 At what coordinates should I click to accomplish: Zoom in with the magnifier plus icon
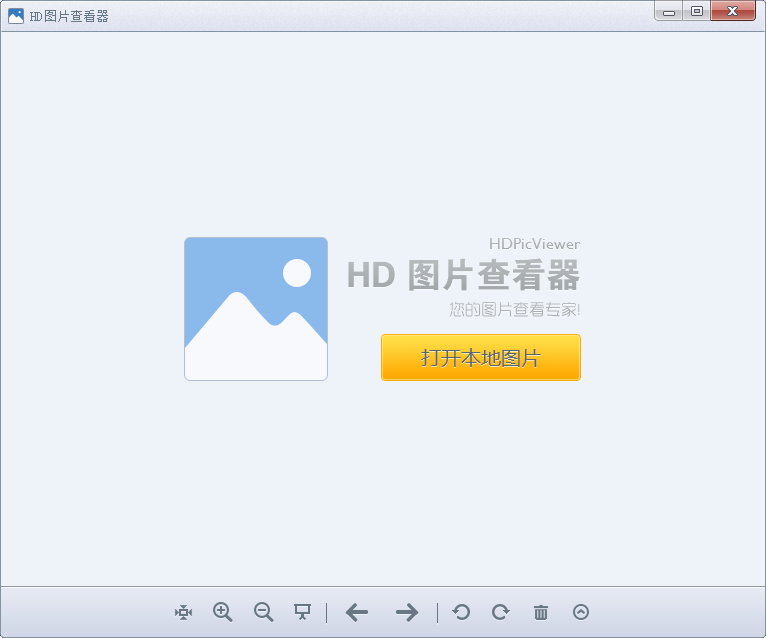[223, 612]
